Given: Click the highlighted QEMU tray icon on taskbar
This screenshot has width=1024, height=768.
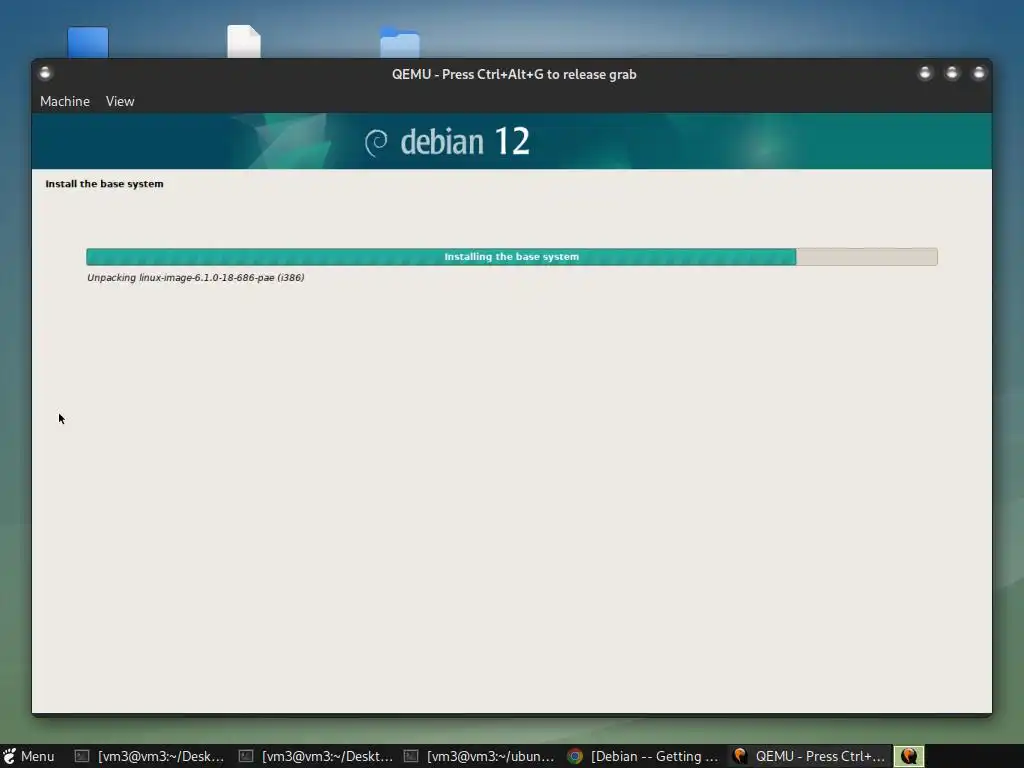Looking at the screenshot, I should pyautogui.click(x=908, y=756).
